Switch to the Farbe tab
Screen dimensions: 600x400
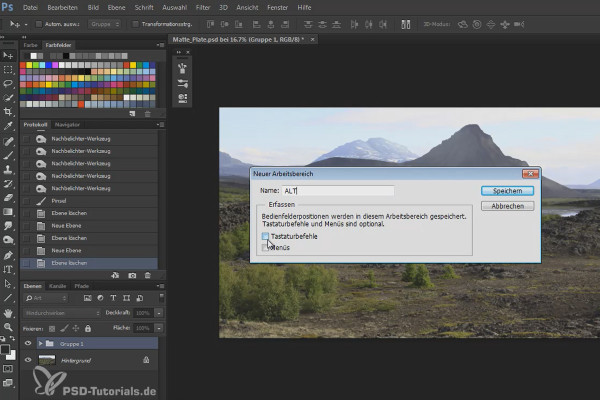[x=31, y=45]
